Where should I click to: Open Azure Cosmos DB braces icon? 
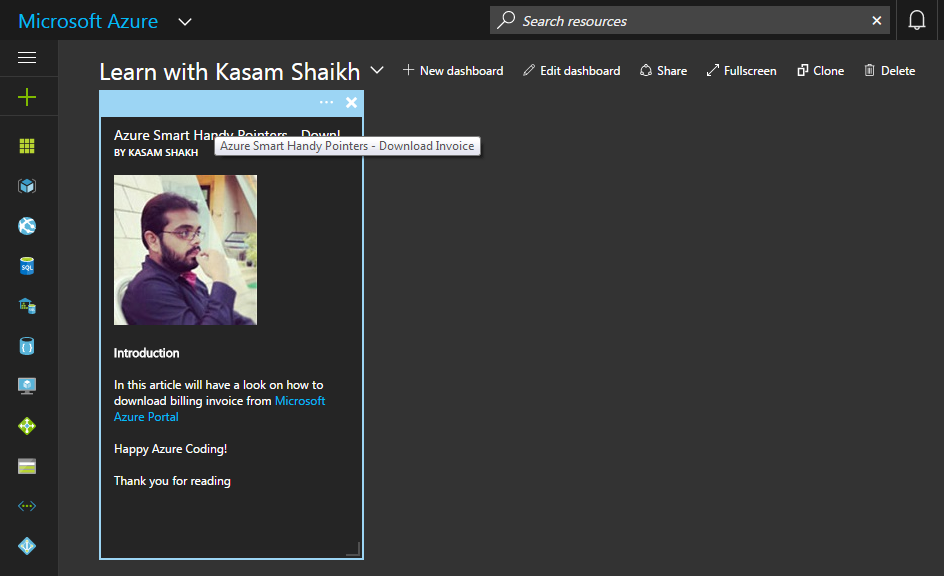pyautogui.click(x=27, y=346)
